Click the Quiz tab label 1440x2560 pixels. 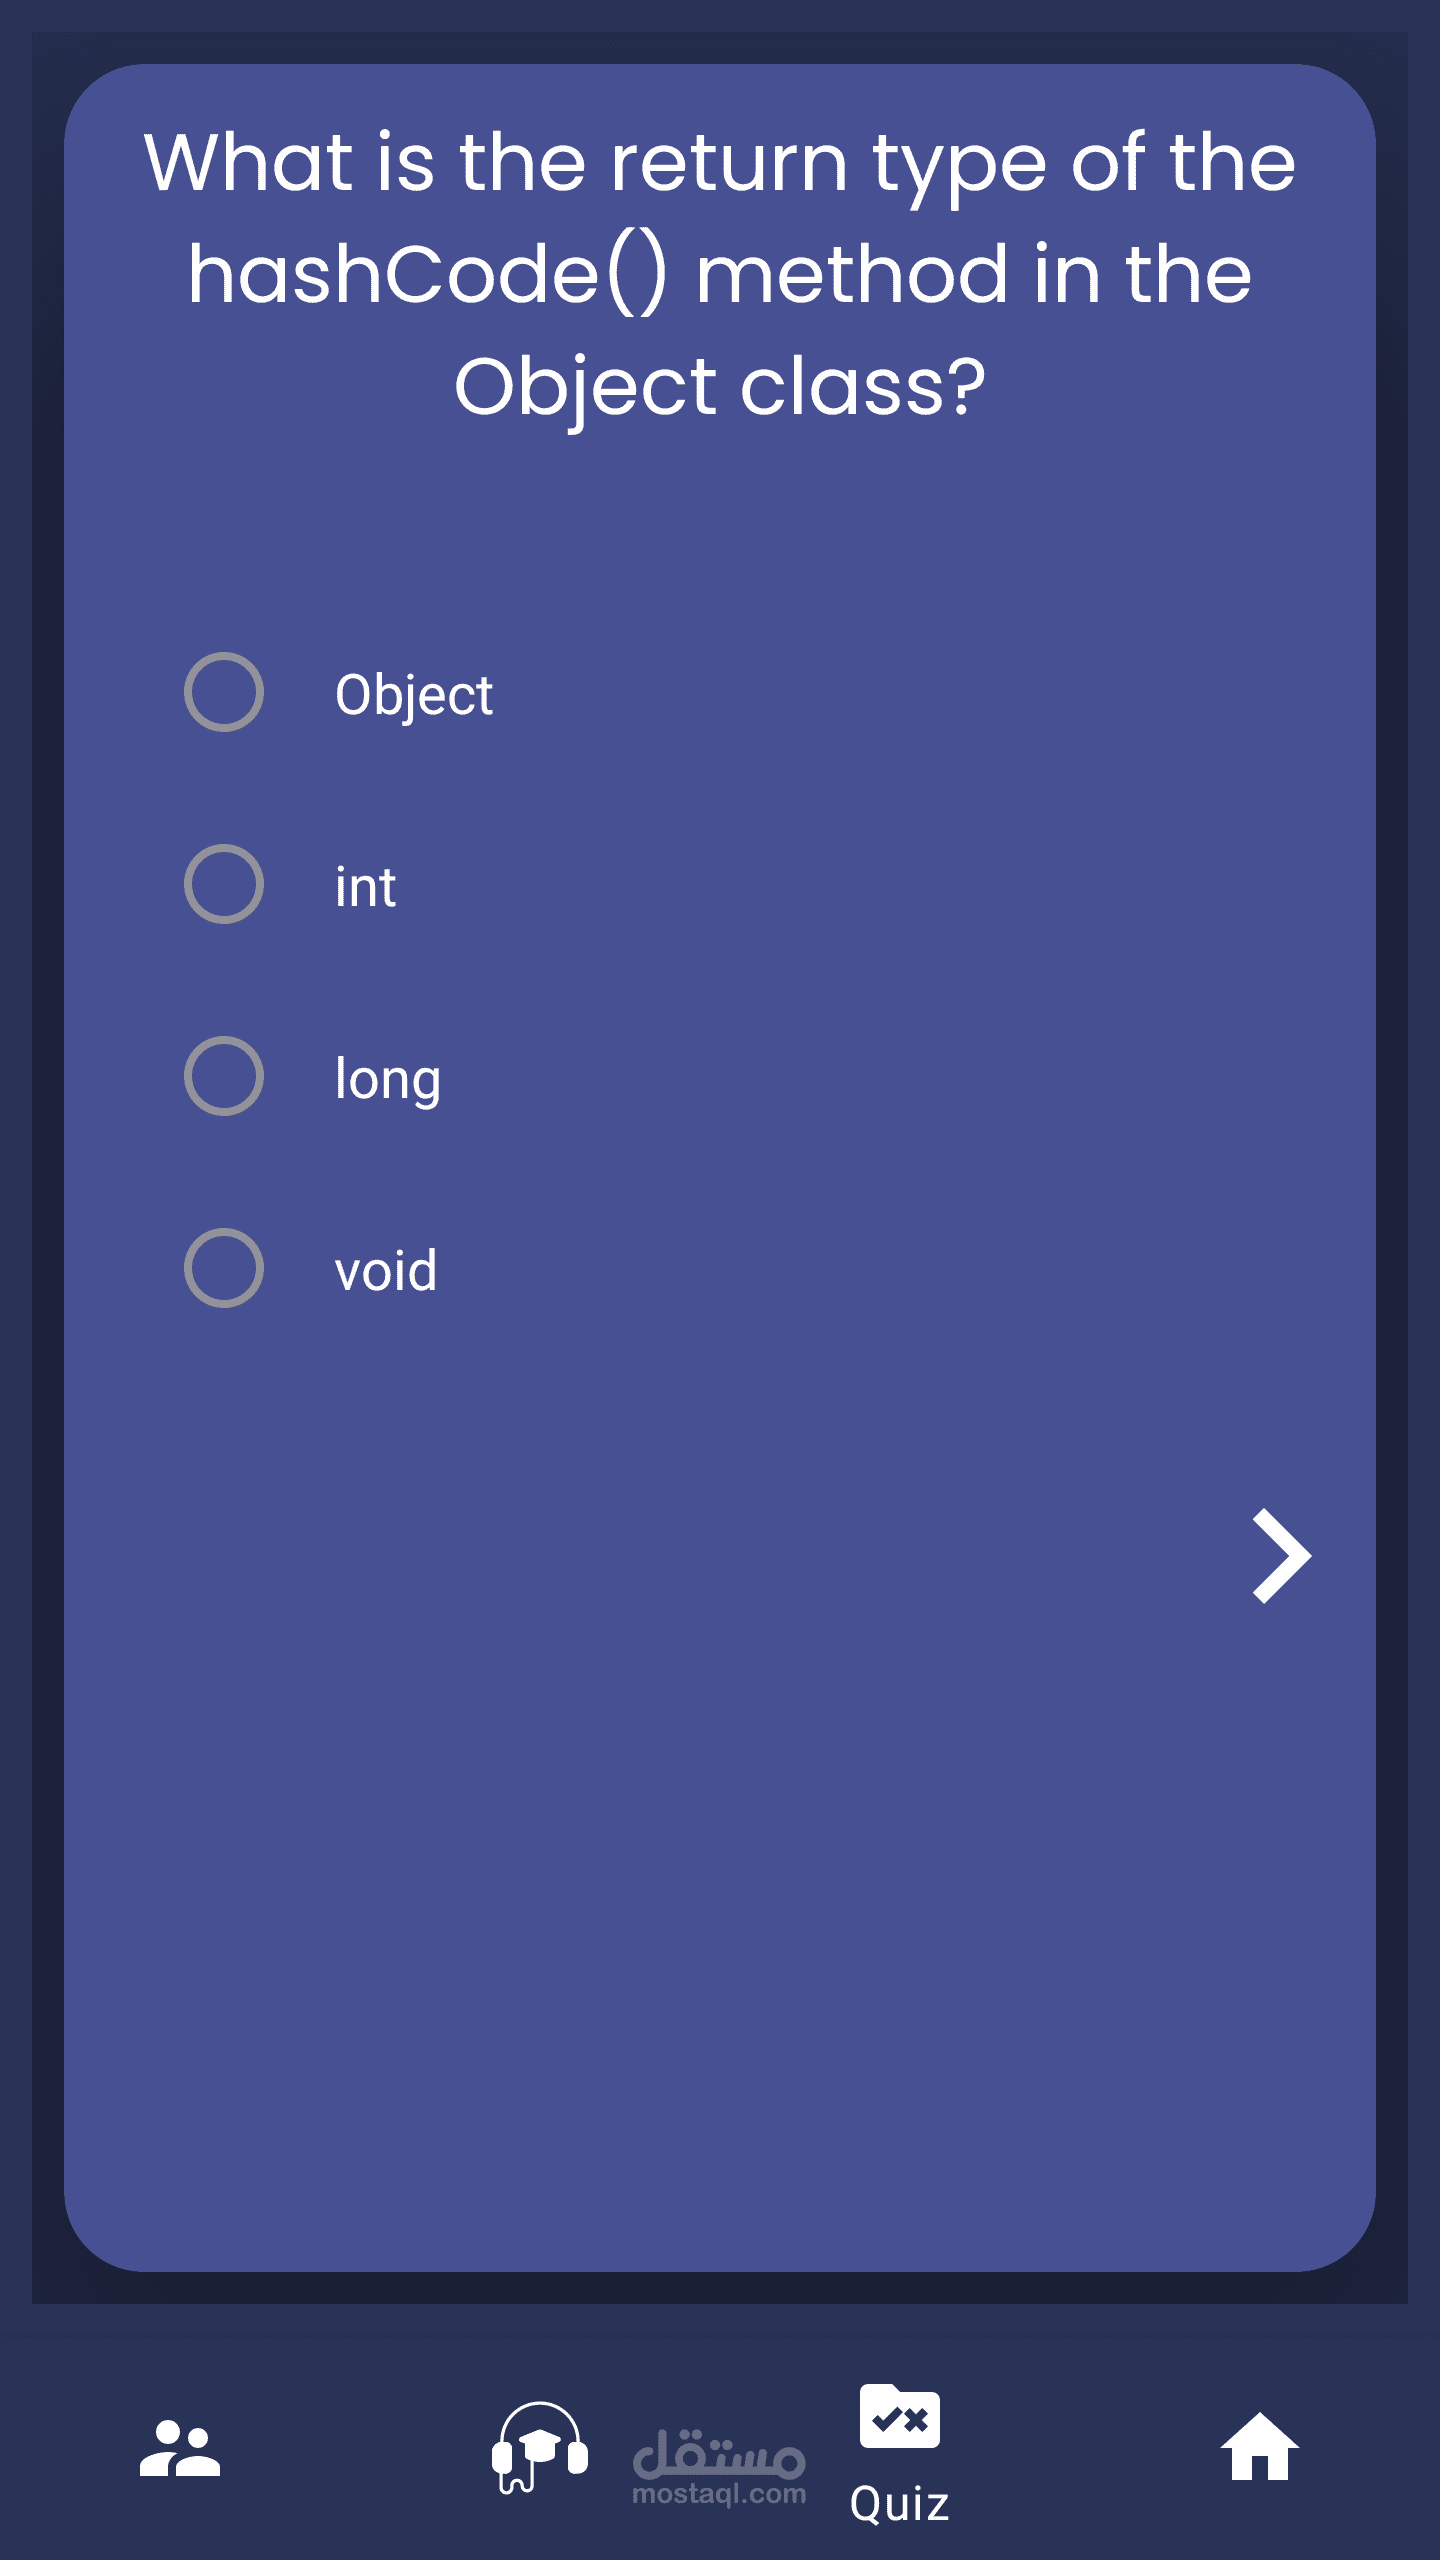[x=900, y=2504]
